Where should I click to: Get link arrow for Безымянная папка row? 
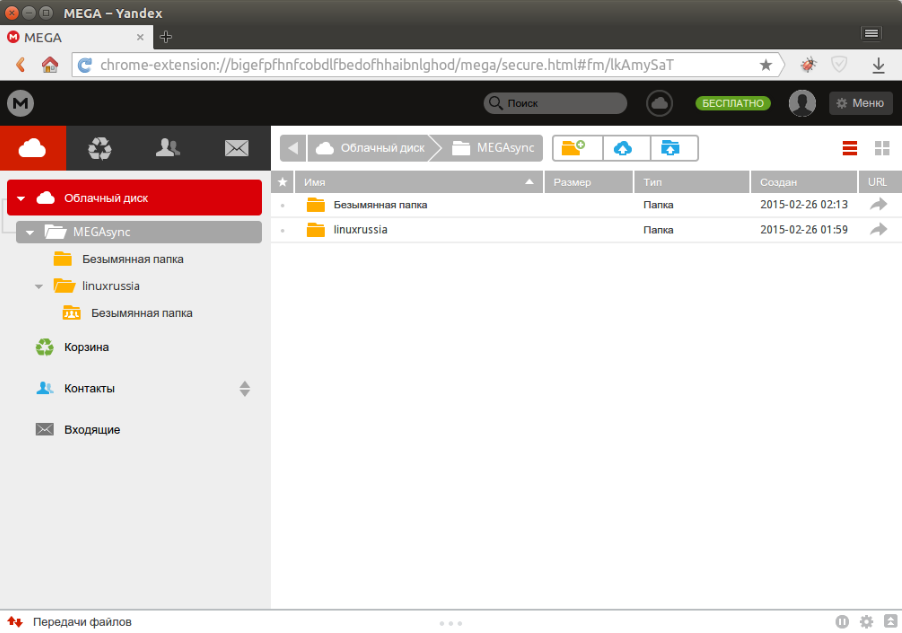pos(878,204)
